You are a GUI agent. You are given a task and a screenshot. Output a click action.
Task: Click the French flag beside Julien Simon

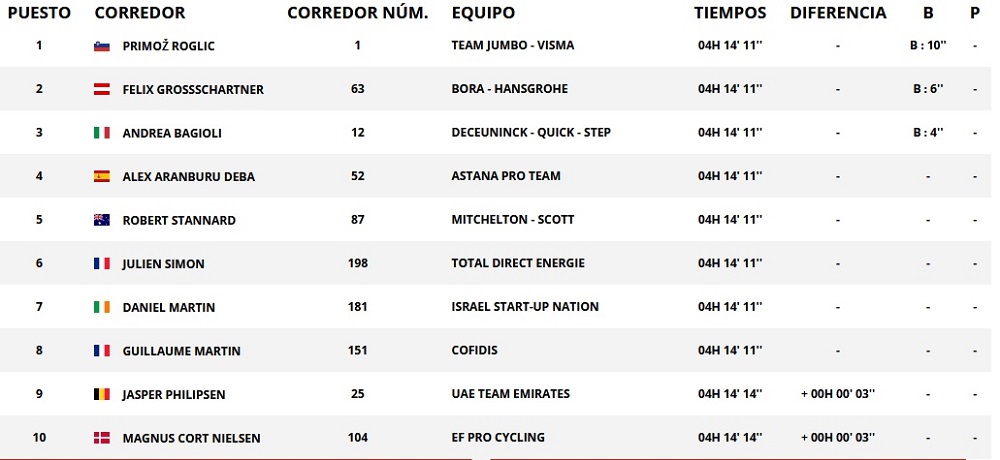101,264
